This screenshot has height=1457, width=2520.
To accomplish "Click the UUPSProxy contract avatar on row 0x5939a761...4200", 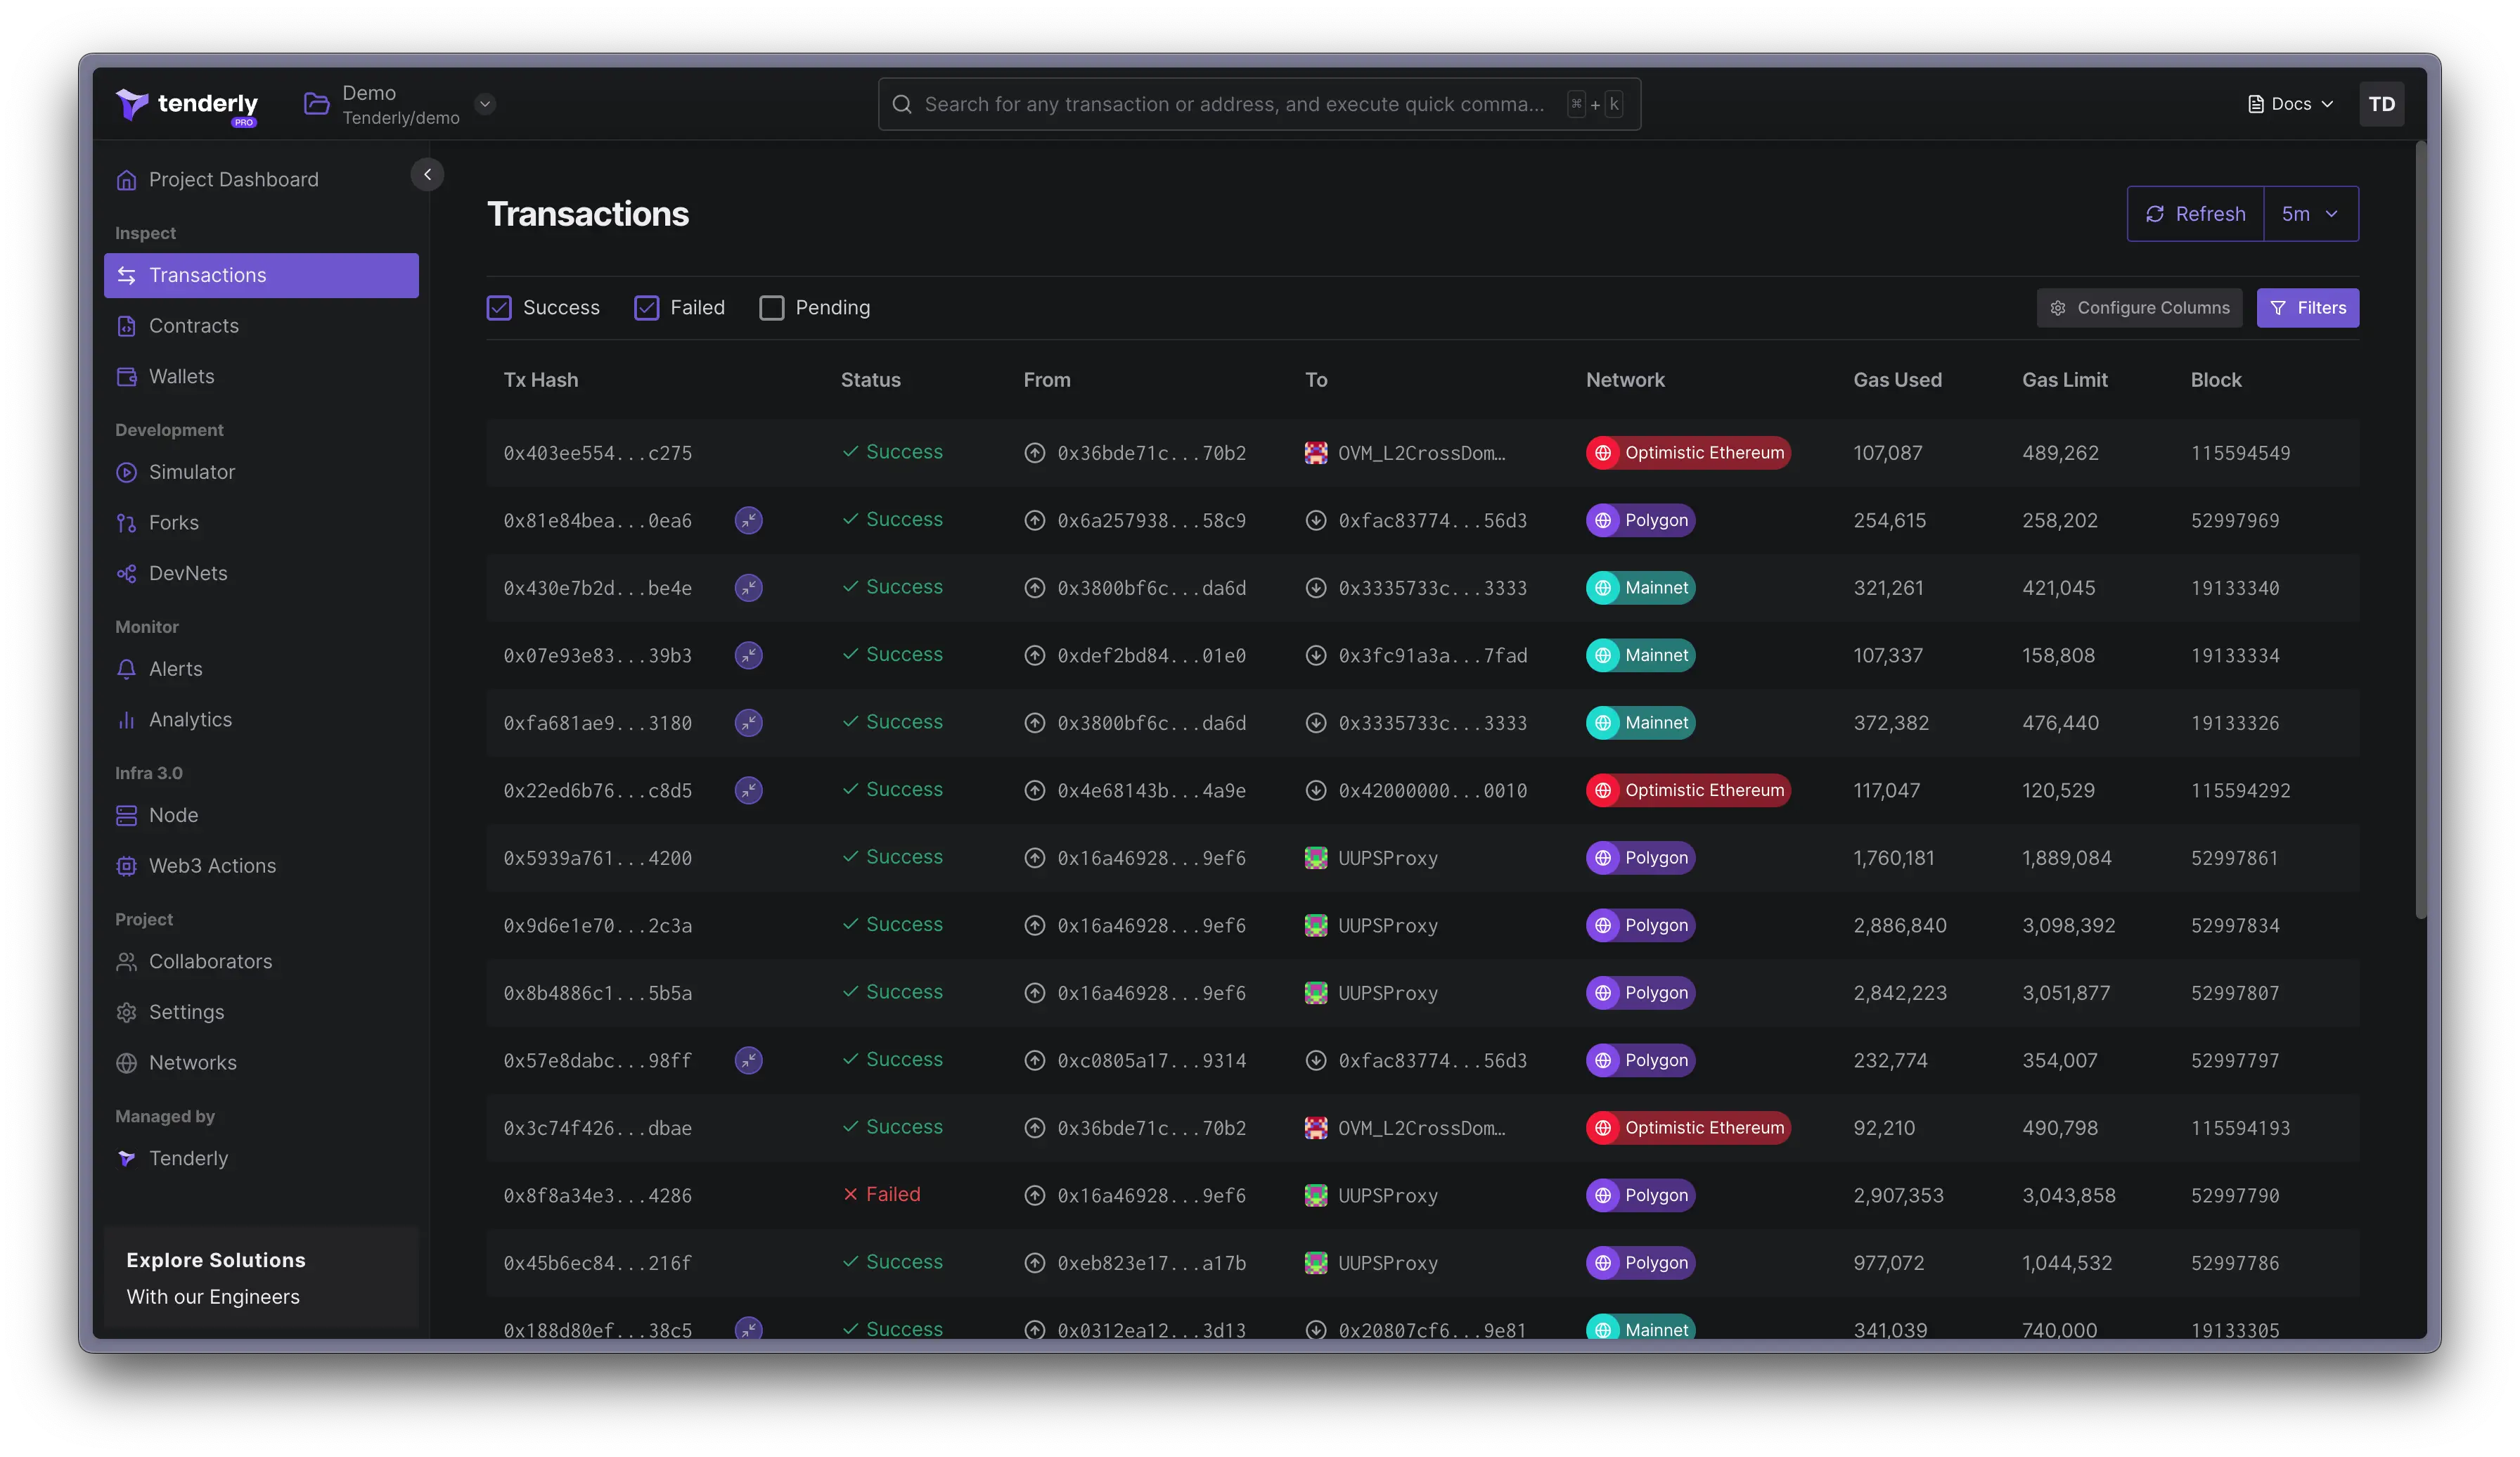I will coord(1315,858).
